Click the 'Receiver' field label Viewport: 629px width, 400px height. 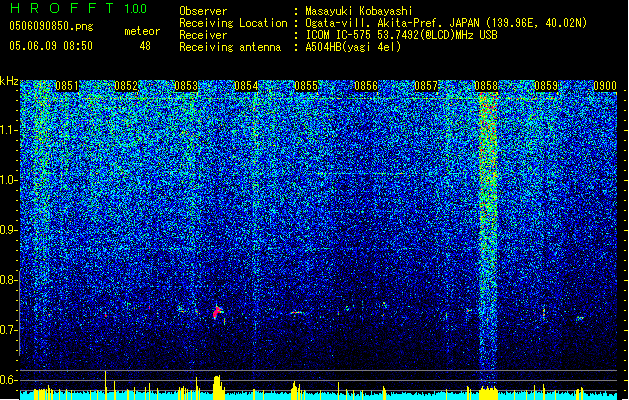pyautogui.click(x=203, y=35)
